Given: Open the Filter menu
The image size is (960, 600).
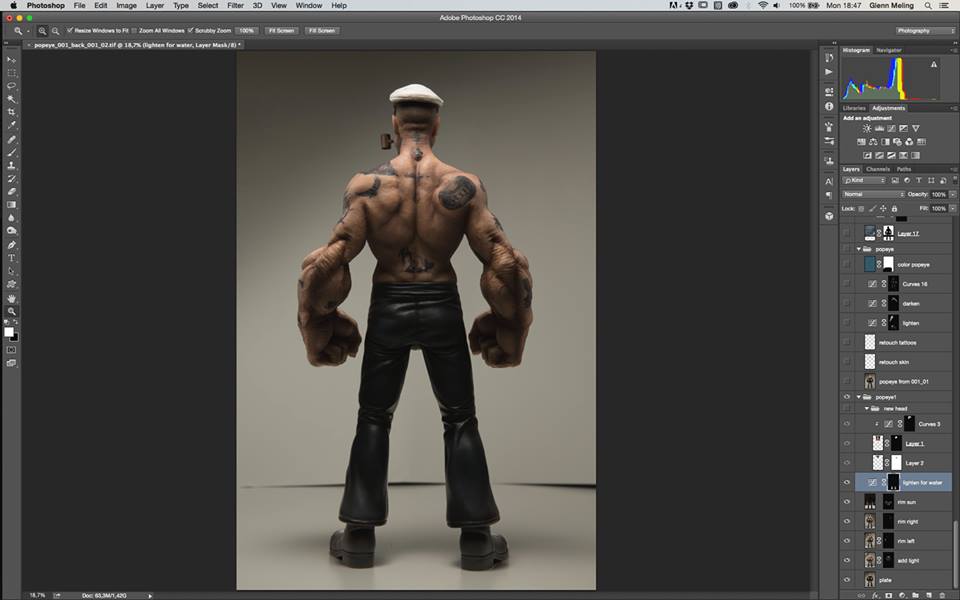Looking at the screenshot, I should [235, 6].
